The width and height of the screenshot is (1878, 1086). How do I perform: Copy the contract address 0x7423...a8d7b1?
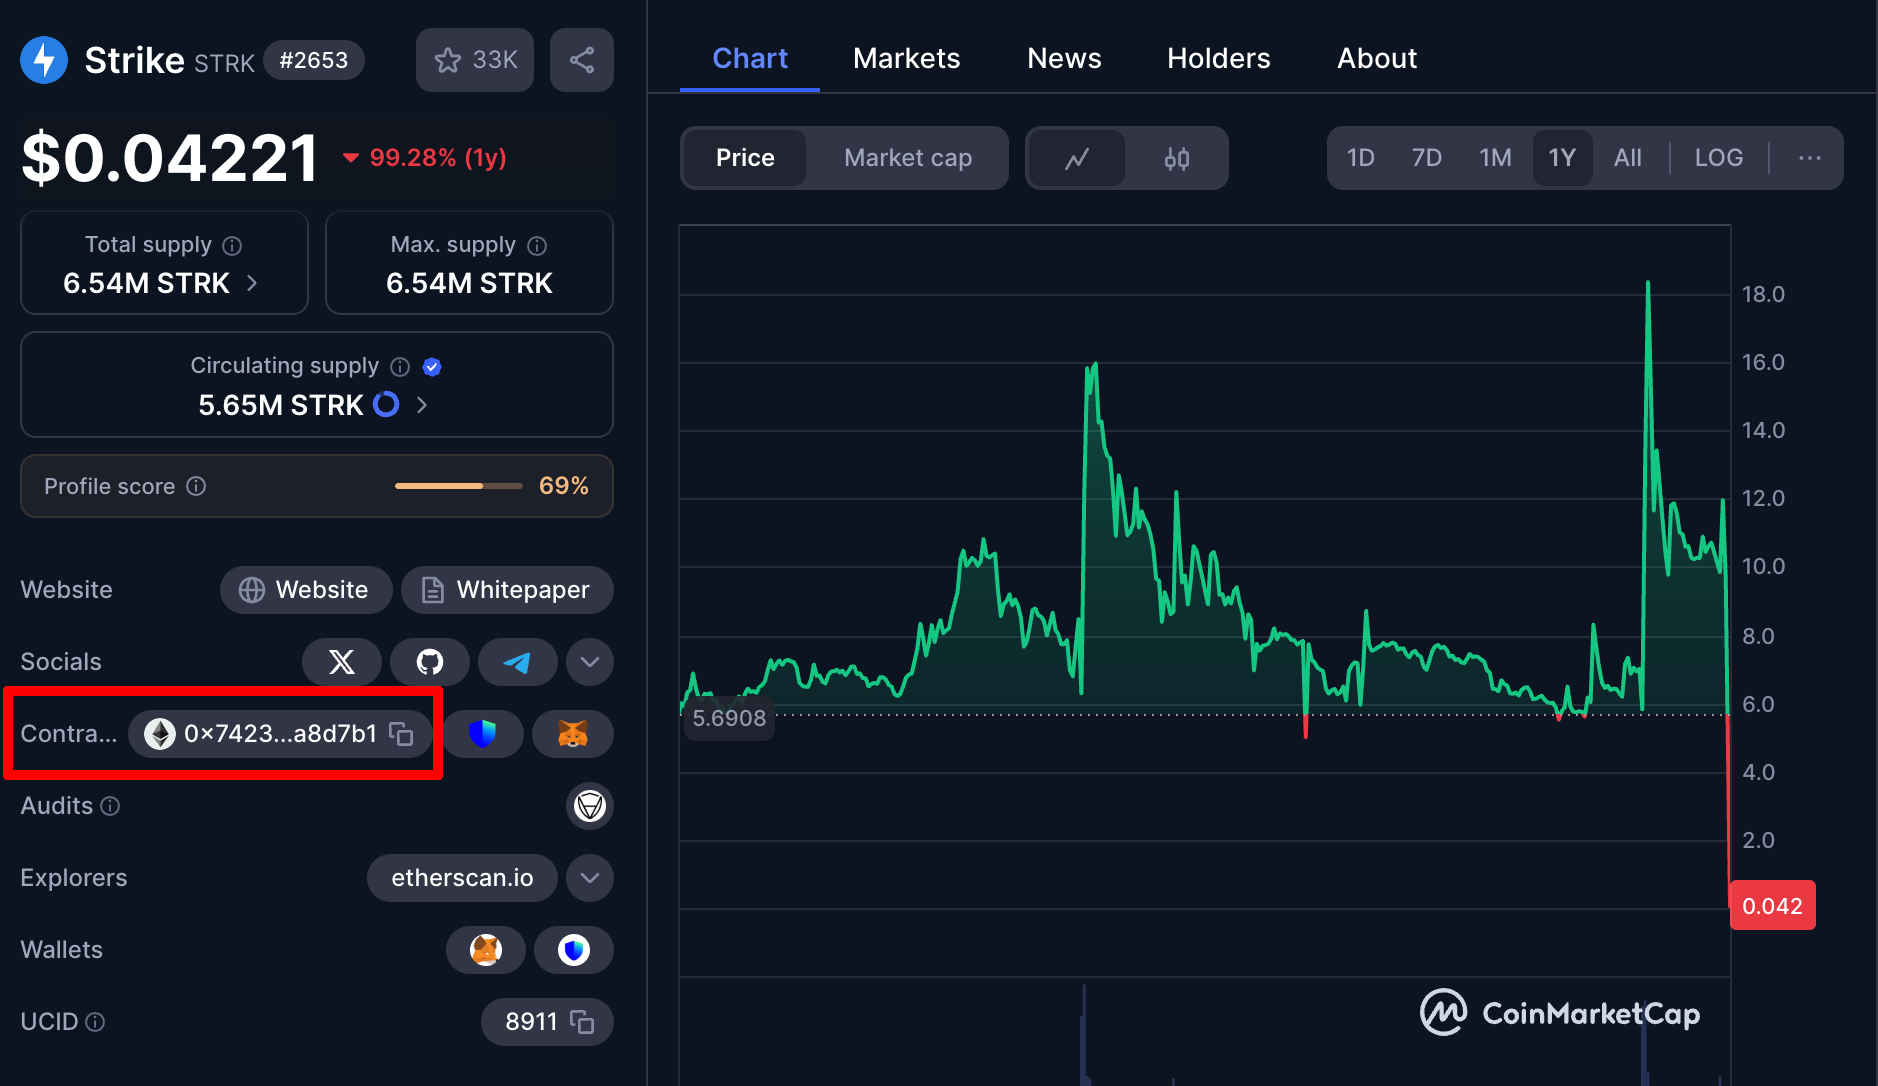coord(401,734)
